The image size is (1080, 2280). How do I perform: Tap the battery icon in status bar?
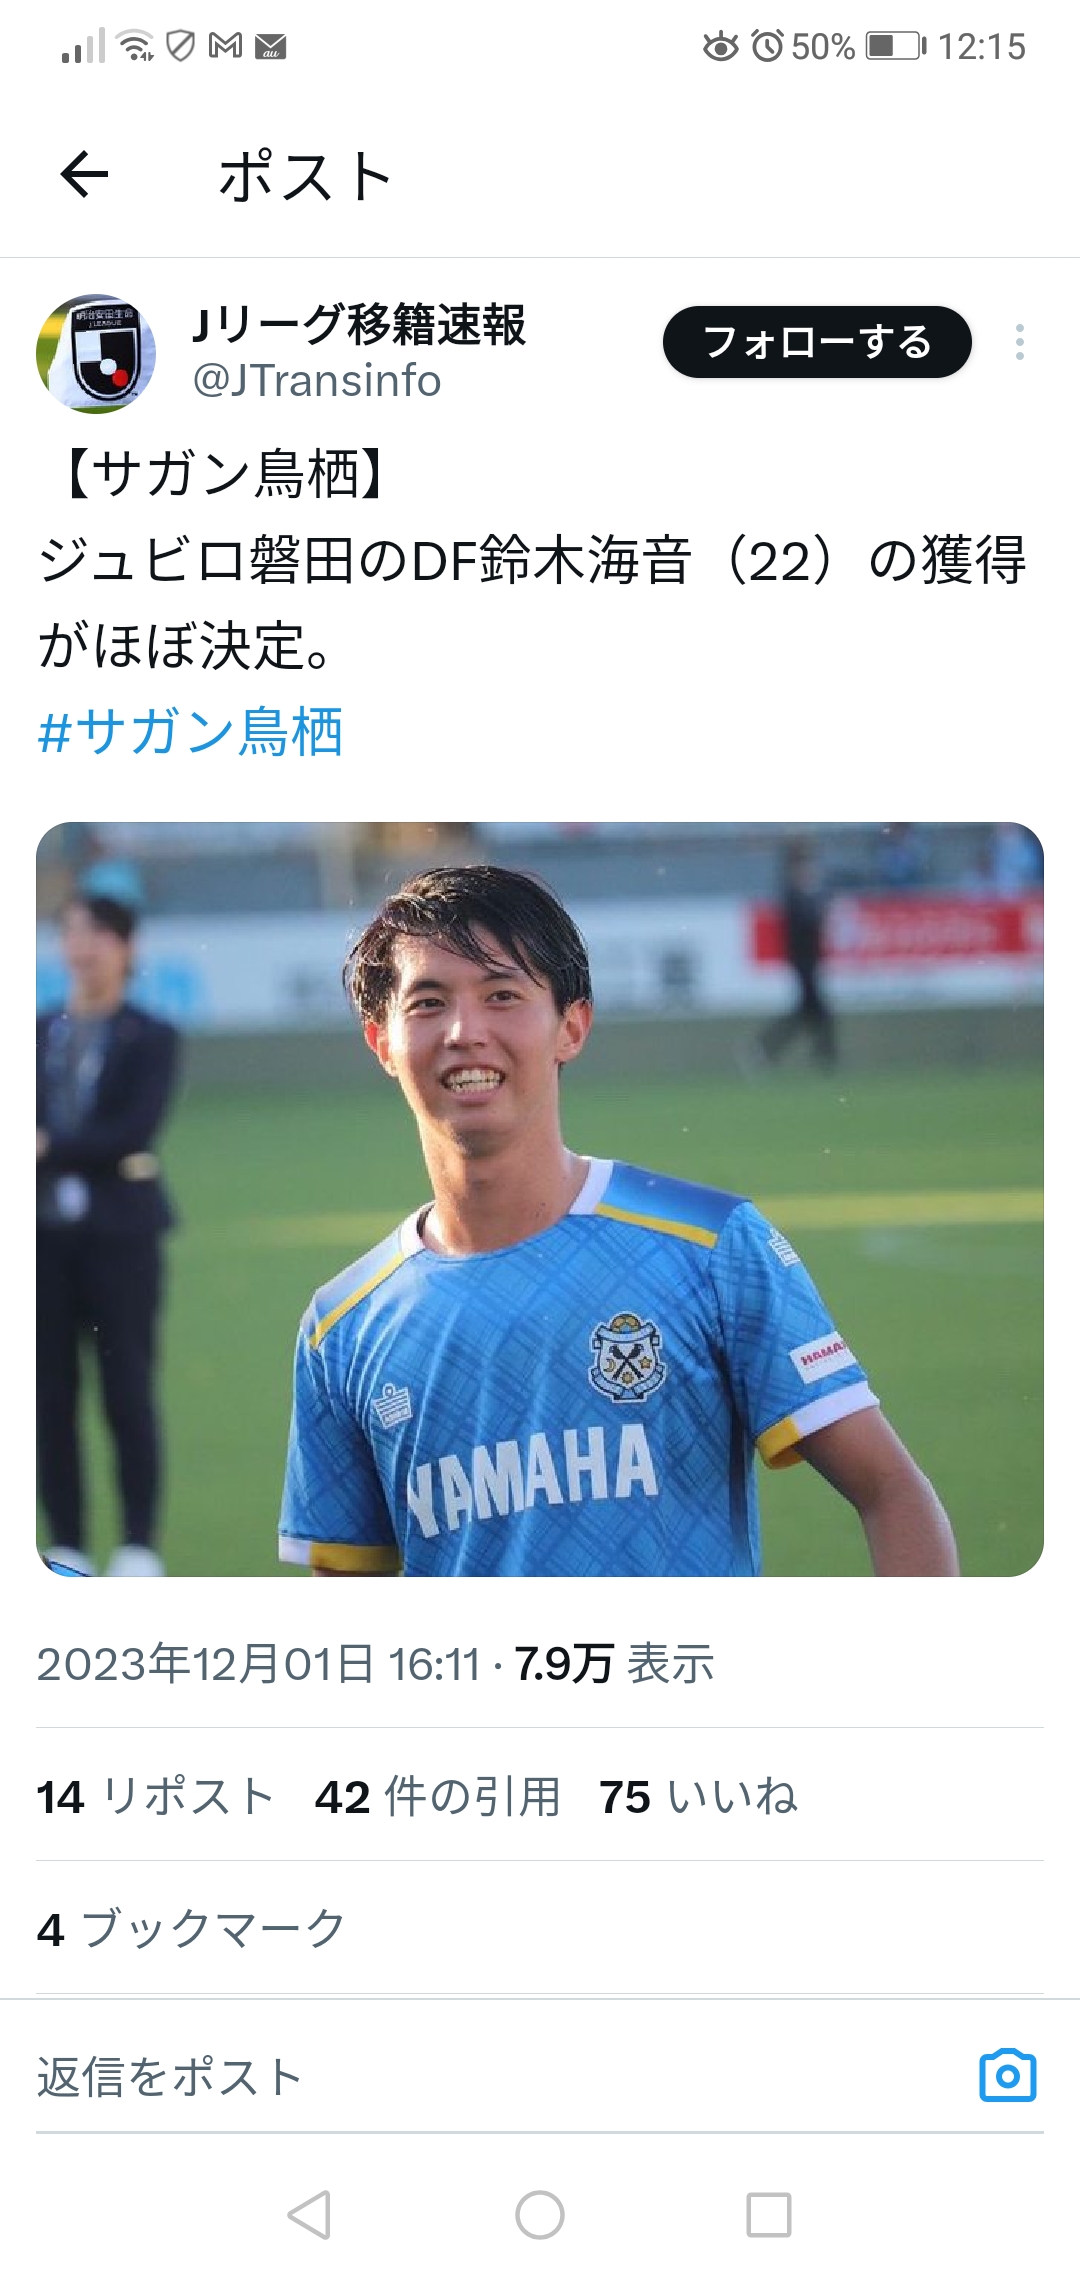click(896, 46)
